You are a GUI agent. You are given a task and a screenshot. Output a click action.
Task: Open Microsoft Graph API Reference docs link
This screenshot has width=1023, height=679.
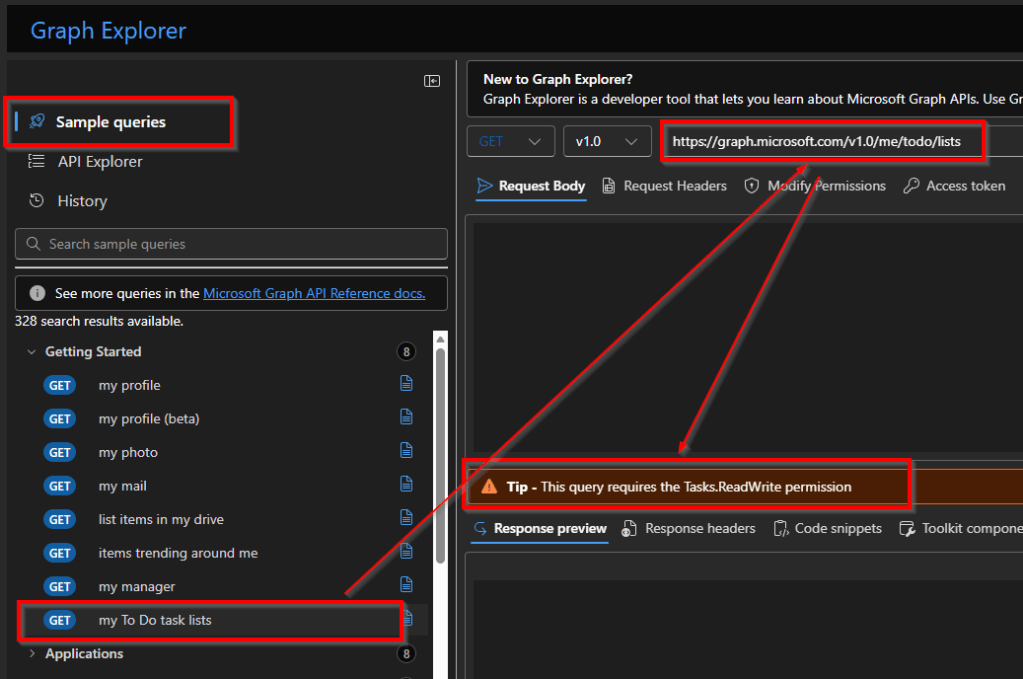coord(314,293)
